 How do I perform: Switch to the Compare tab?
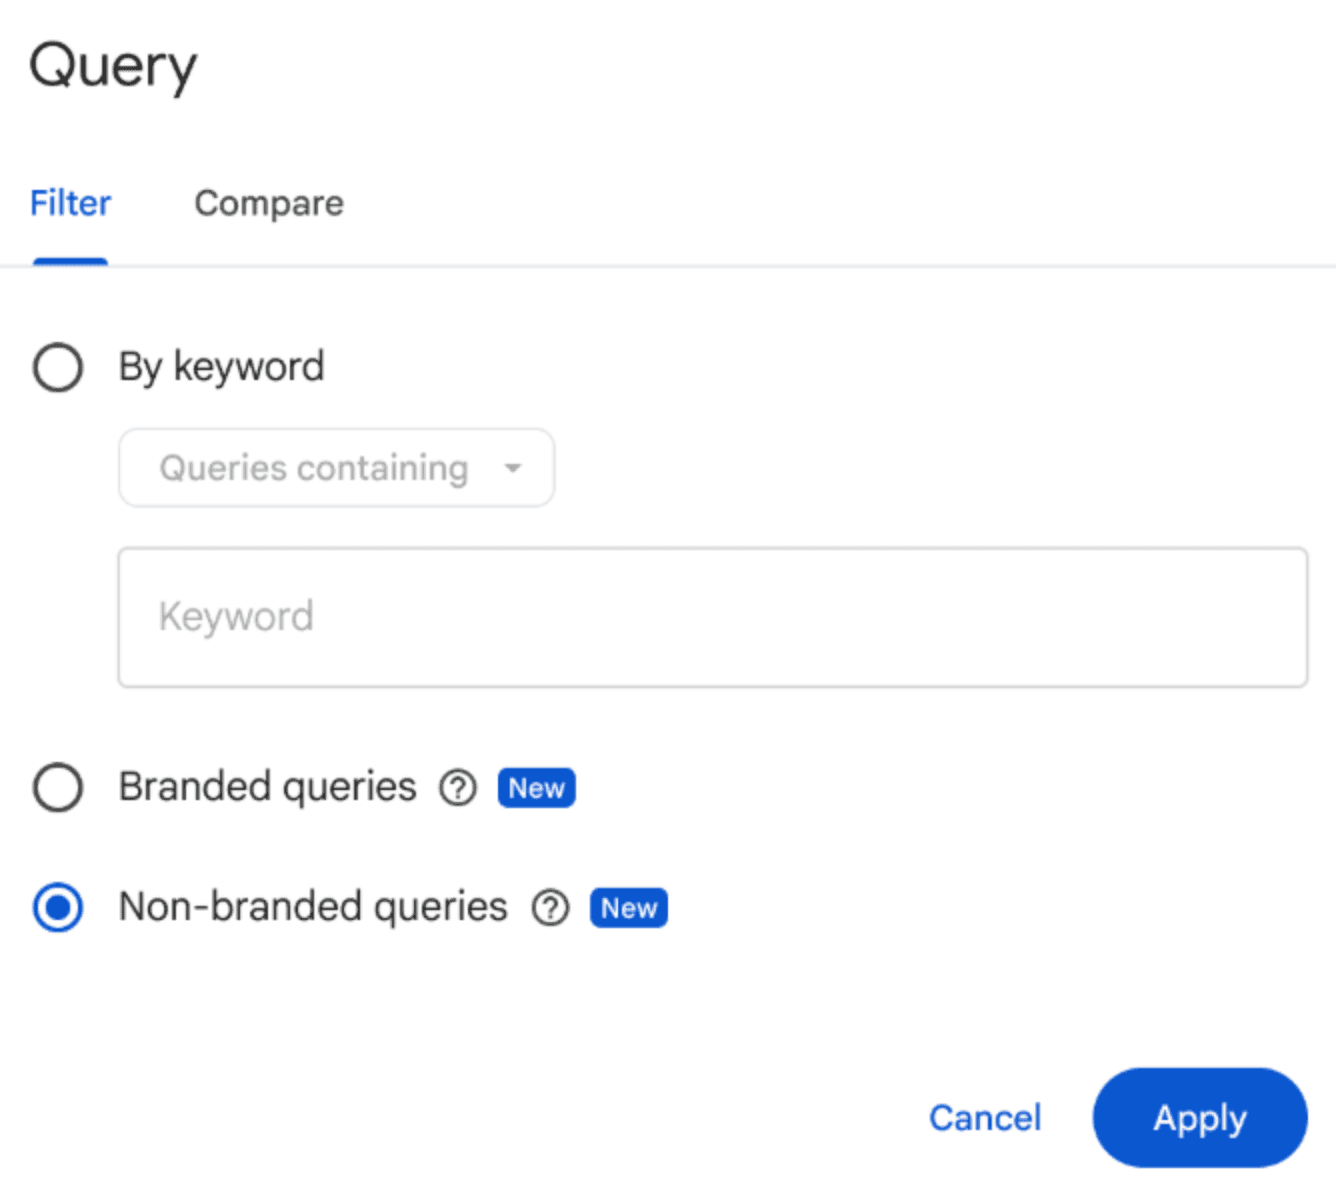tap(268, 203)
